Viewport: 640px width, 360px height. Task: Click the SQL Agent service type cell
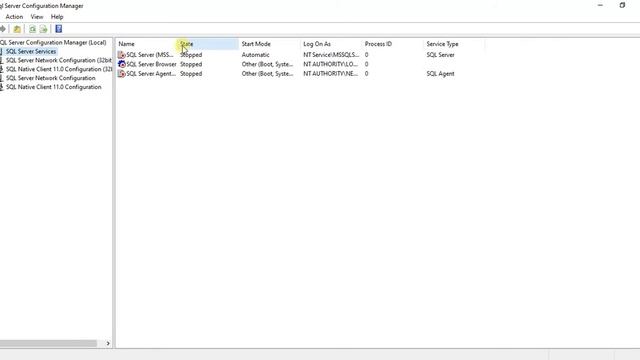[x=440, y=74]
